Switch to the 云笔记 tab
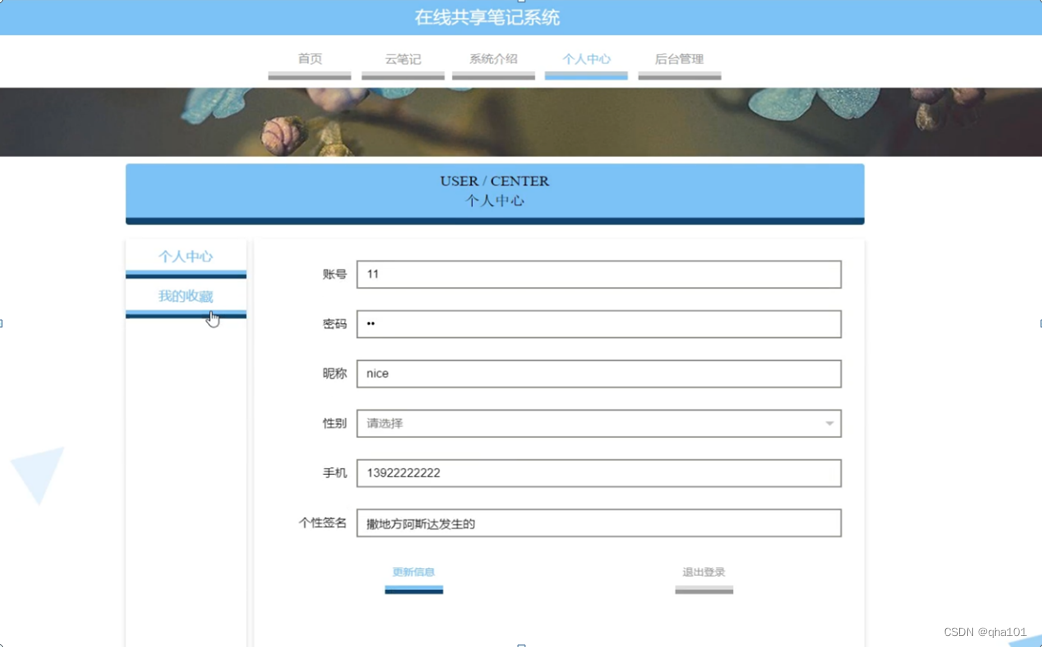Image resolution: width=1042 pixels, height=647 pixels. [402, 59]
